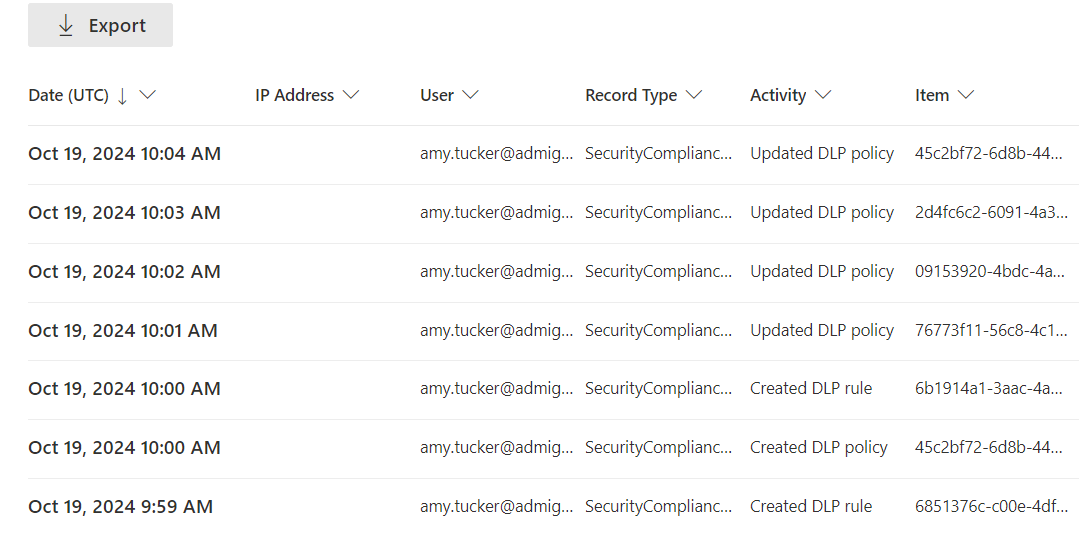Open the IP Address column filter dropdown
The image size is (1079, 537).
pos(350,95)
